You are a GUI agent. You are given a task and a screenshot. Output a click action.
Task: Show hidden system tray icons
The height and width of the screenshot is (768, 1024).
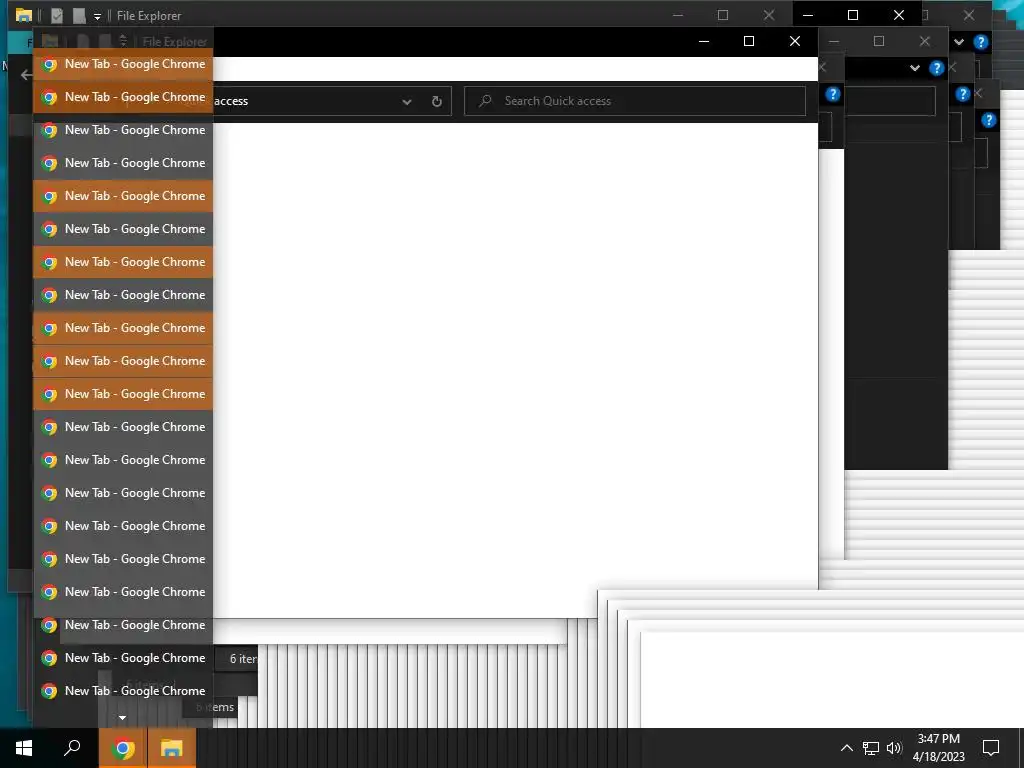pyautogui.click(x=846, y=748)
